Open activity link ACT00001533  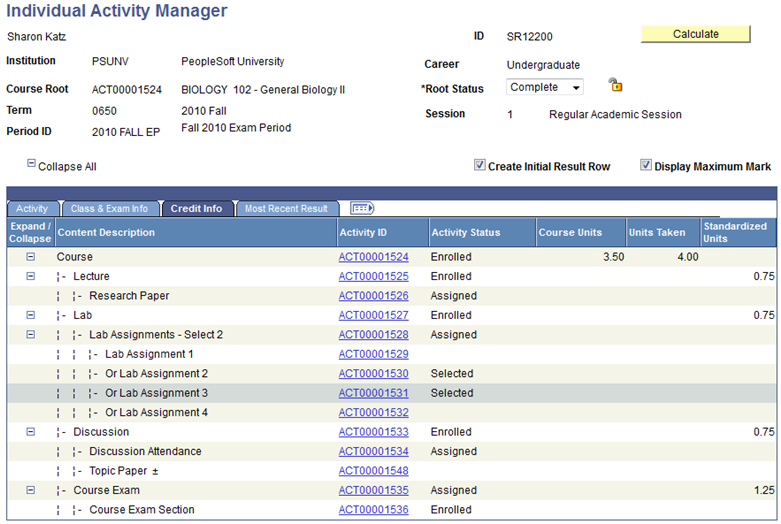tap(374, 432)
